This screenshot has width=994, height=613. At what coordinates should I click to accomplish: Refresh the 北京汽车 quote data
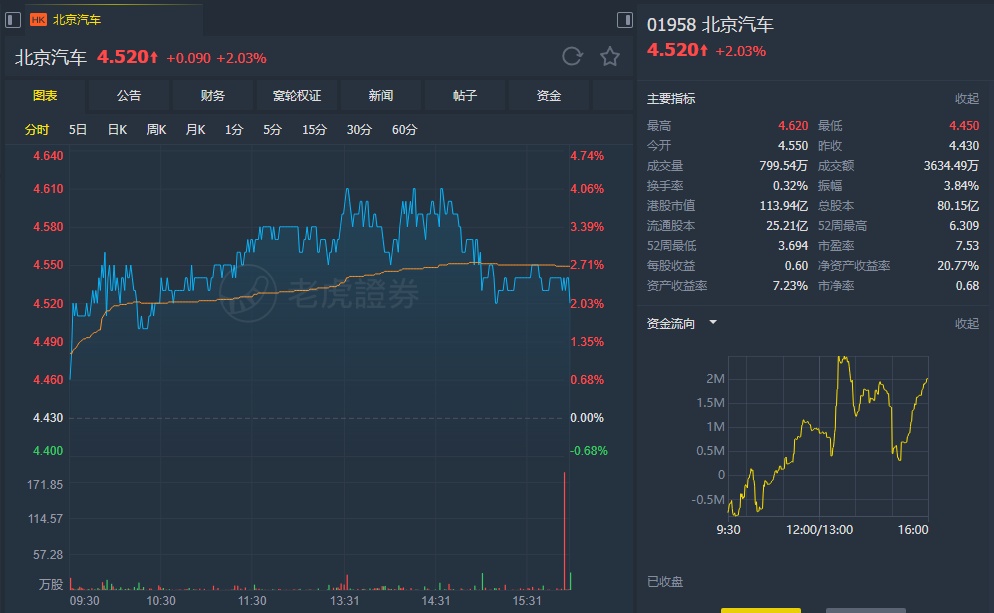[572, 57]
